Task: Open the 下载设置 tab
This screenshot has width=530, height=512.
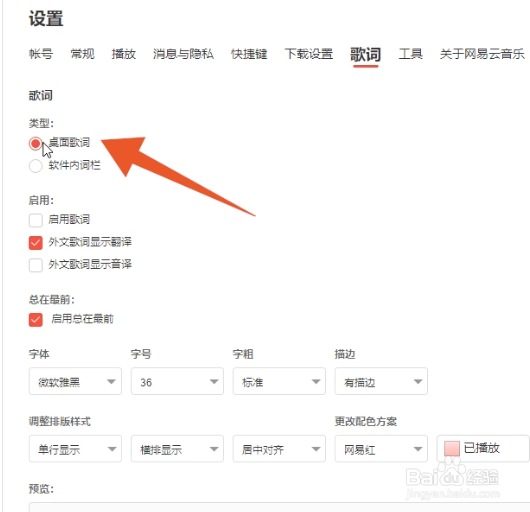Action: click(309, 54)
